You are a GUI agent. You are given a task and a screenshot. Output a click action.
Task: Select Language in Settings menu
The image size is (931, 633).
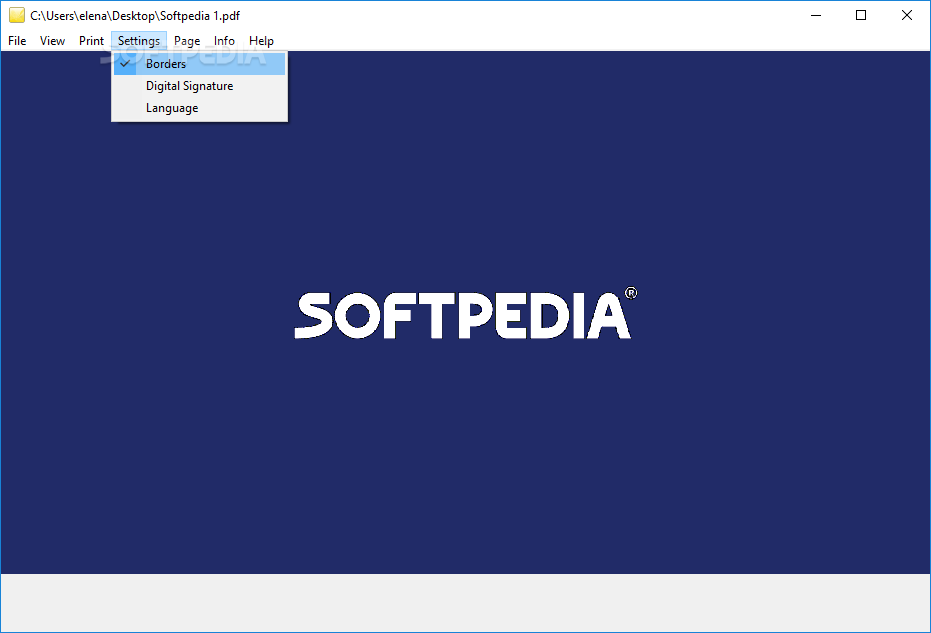pos(200,108)
